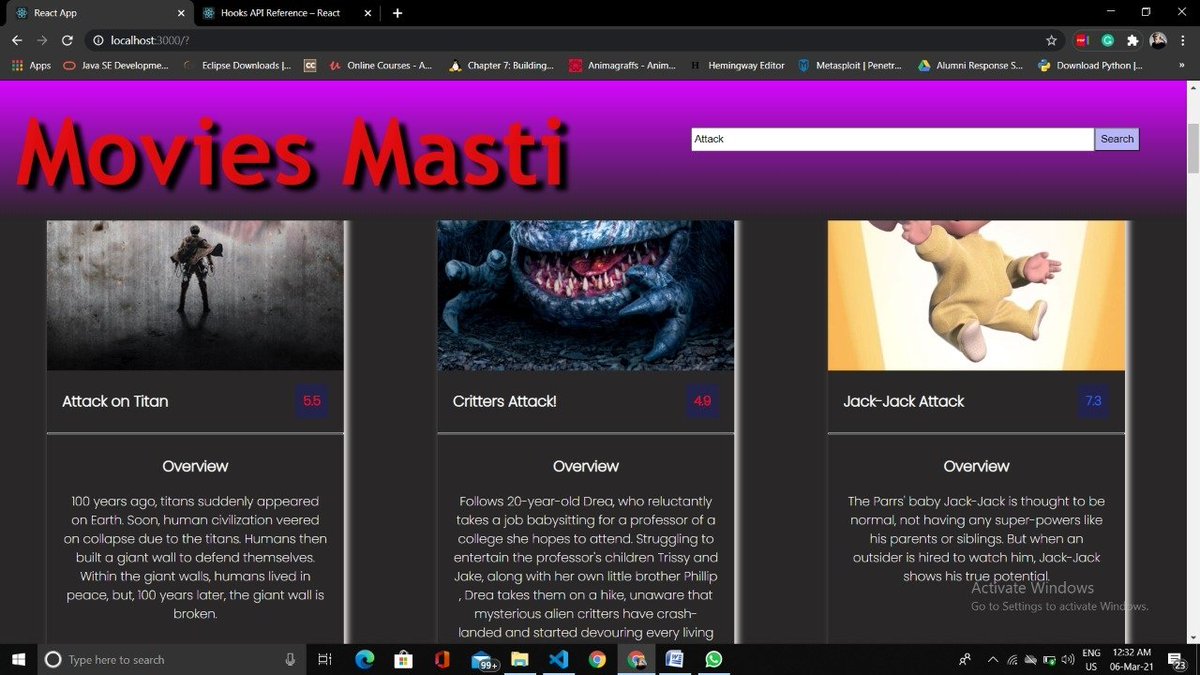Close the React App tab
Image resolution: width=1200 pixels, height=675 pixels.
click(x=180, y=13)
